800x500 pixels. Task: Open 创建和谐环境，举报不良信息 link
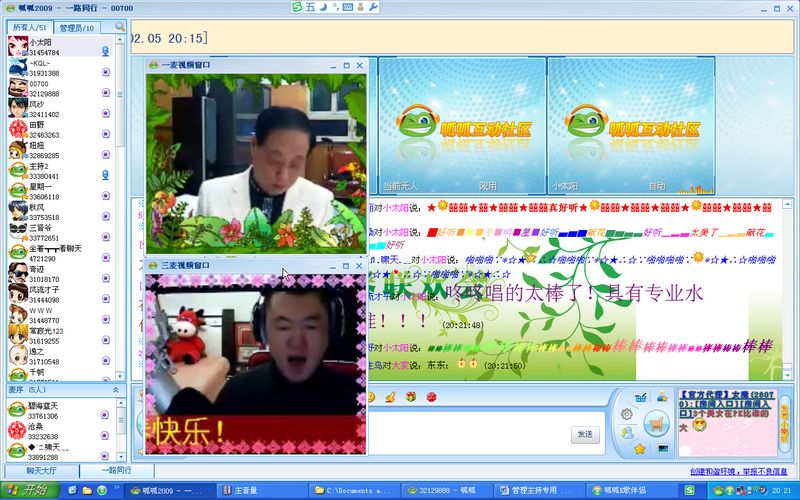pyautogui.click(x=738, y=471)
